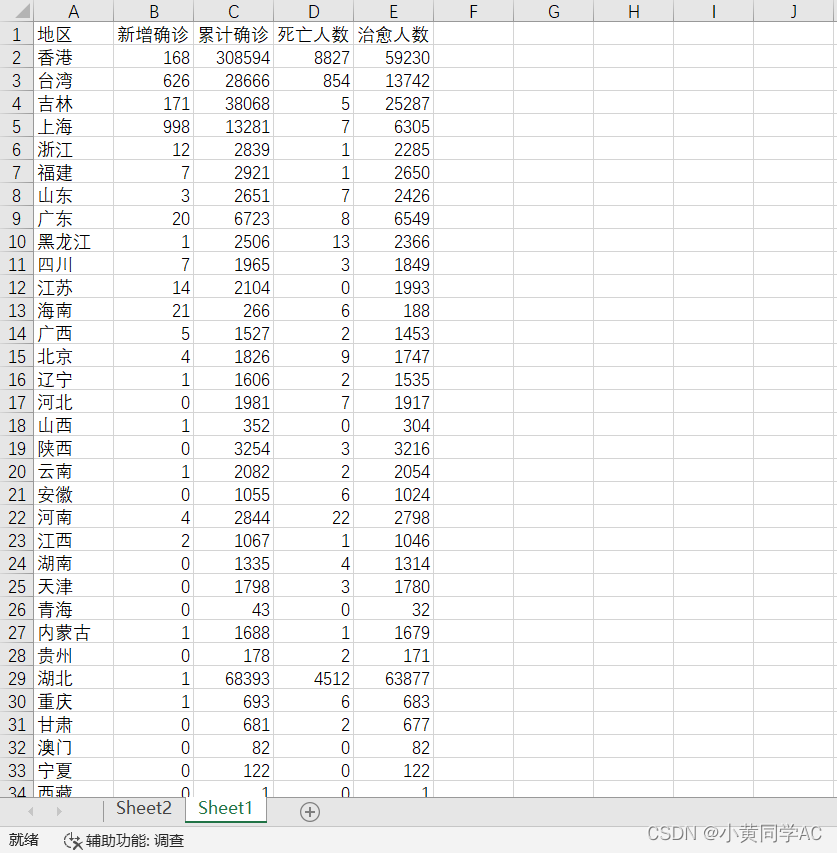Select column E header
Image resolution: width=837 pixels, height=853 pixels.
click(x=393, y=11)
